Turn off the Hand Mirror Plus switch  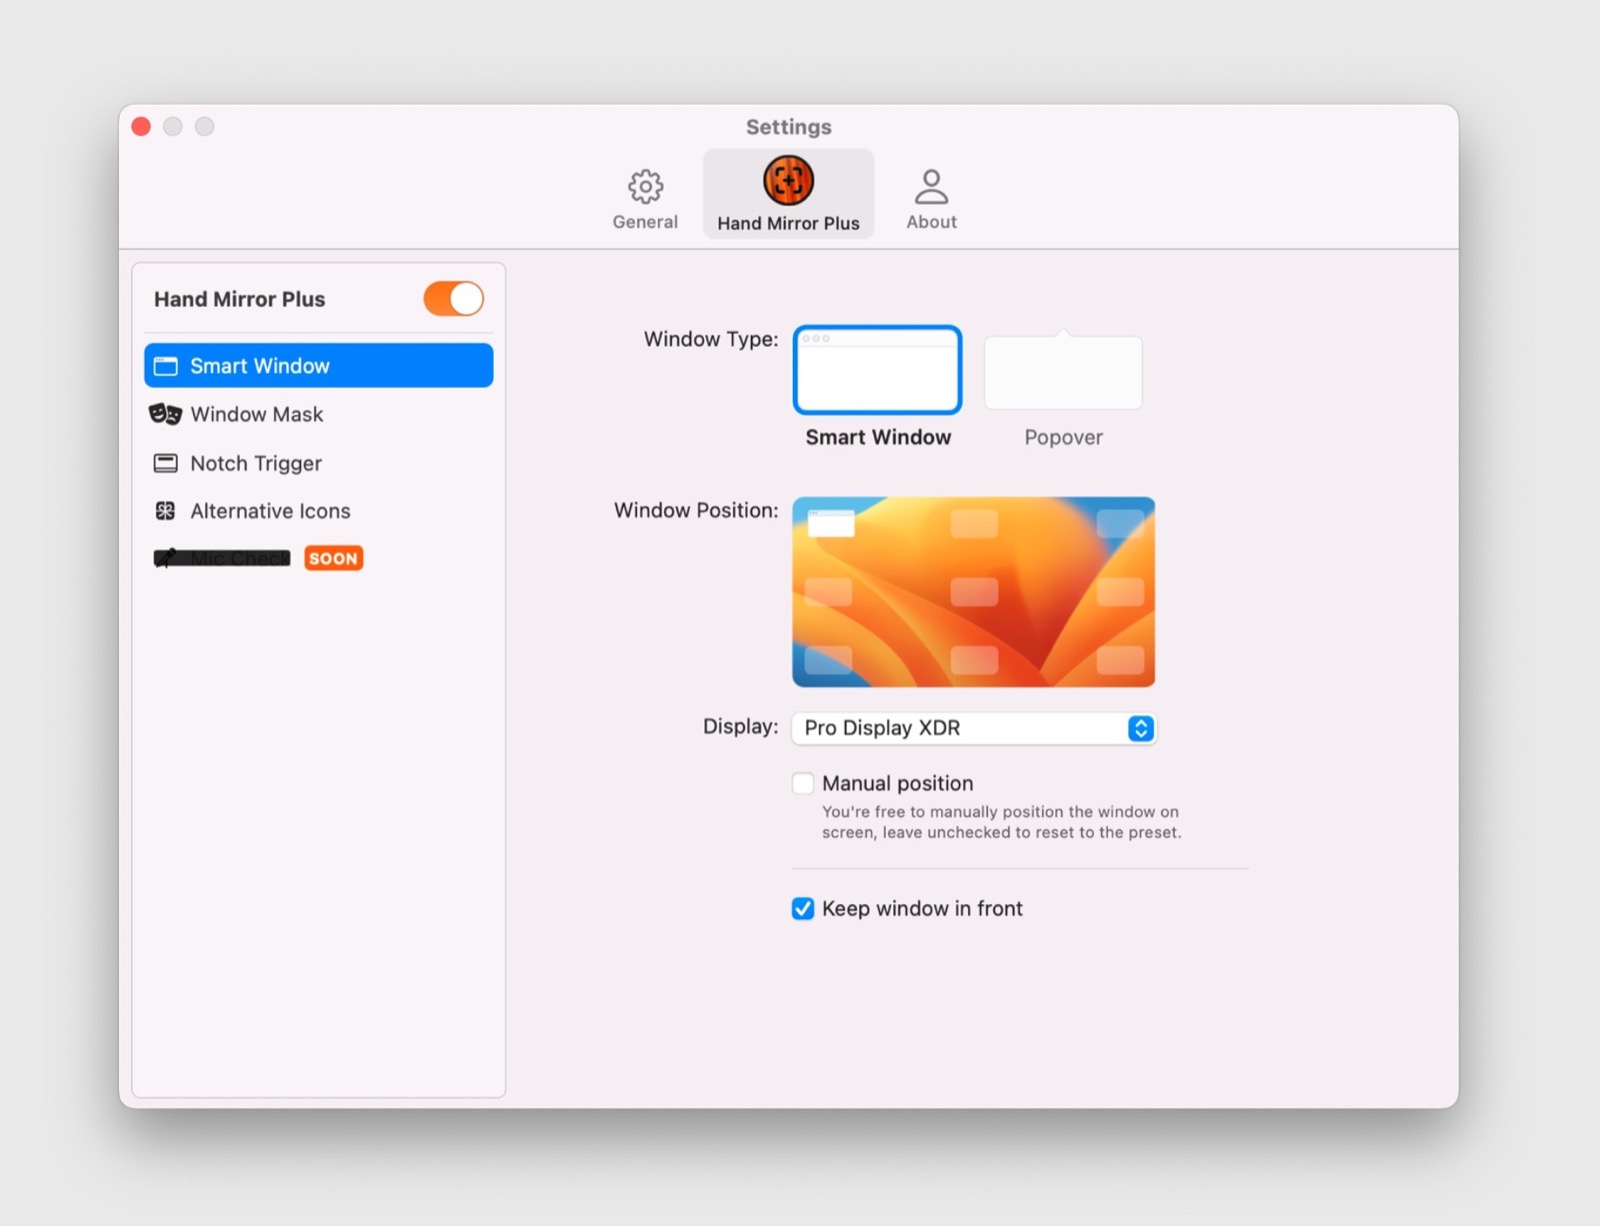(453, 299)
